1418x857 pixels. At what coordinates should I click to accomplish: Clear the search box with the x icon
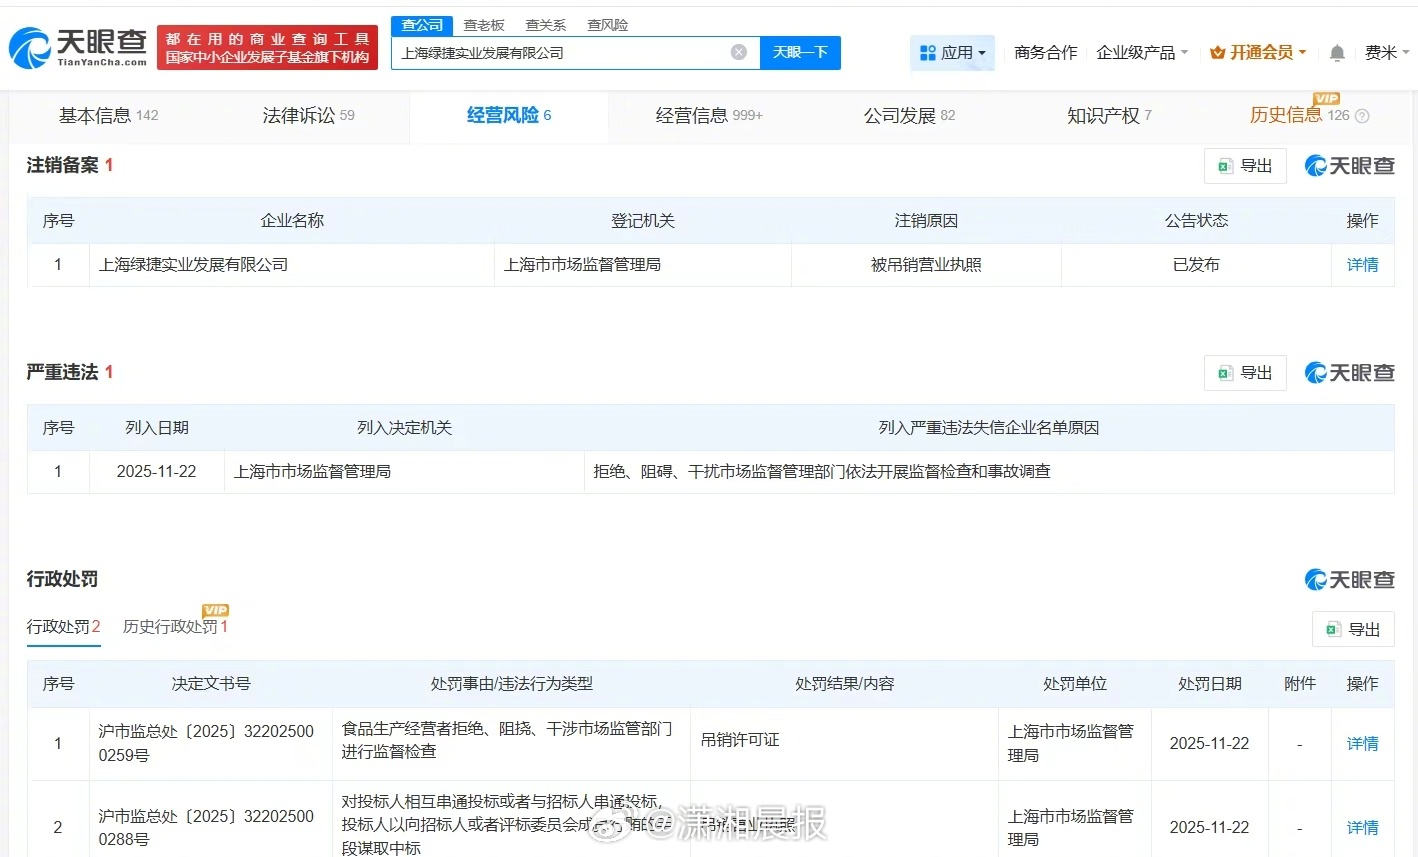tap(738, 52)
